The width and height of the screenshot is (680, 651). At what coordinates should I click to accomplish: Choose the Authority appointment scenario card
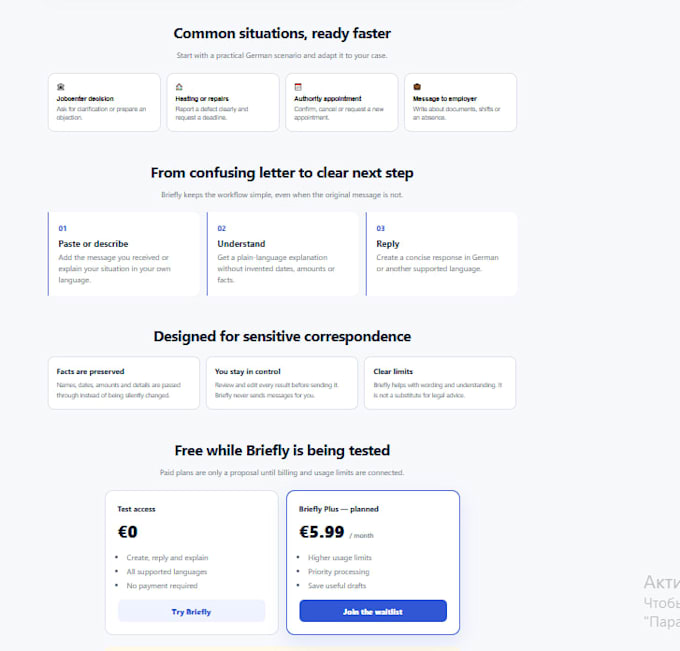coord(342,102)
